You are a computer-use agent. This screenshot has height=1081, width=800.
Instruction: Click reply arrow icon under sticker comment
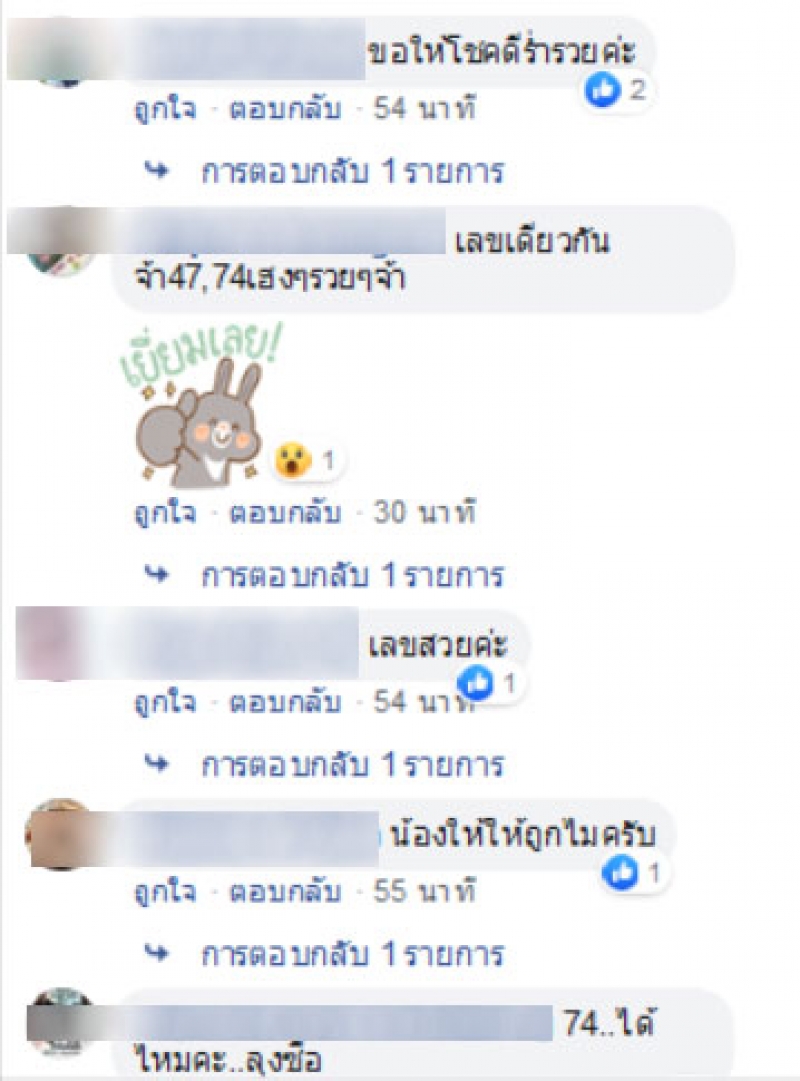[x=157, y=574]
